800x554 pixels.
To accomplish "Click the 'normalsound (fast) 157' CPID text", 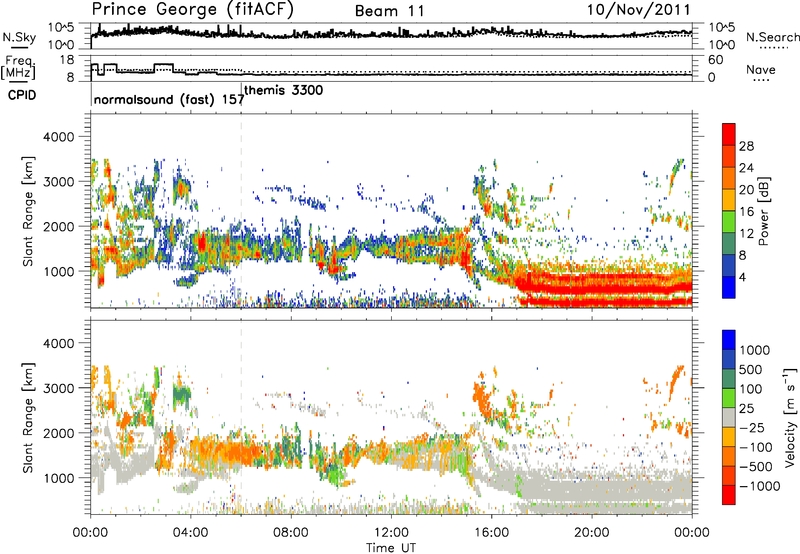I will pos(169,99).
